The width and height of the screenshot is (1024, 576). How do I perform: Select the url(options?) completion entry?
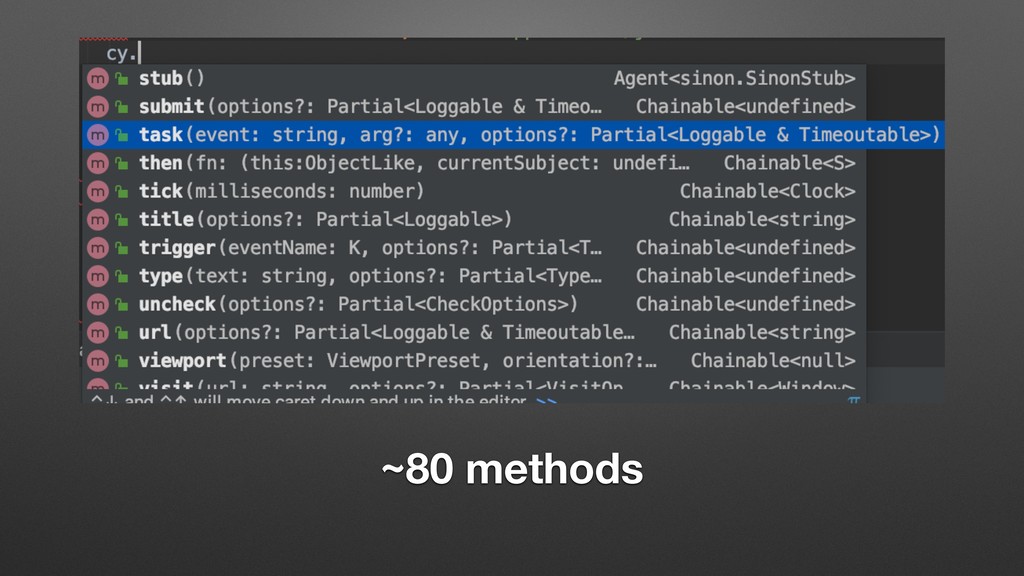pyautogui.click(x=474, y=332)
